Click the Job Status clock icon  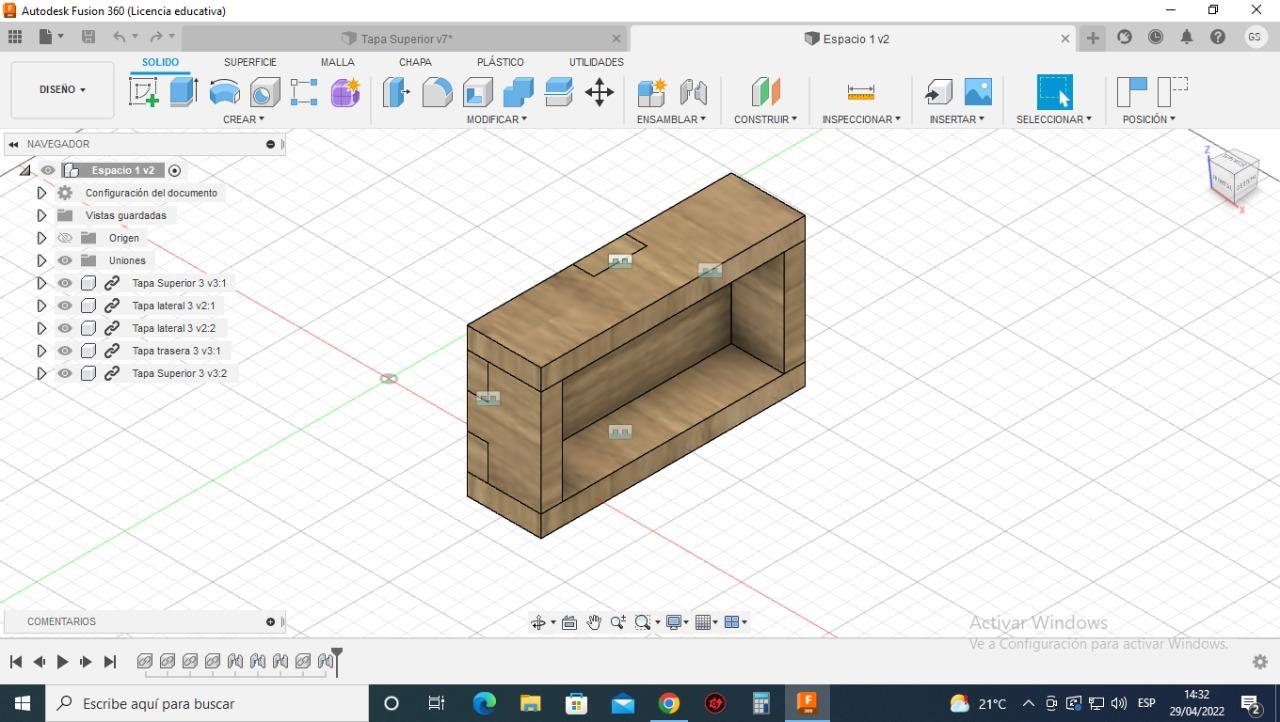click(x=1156, y=37)
